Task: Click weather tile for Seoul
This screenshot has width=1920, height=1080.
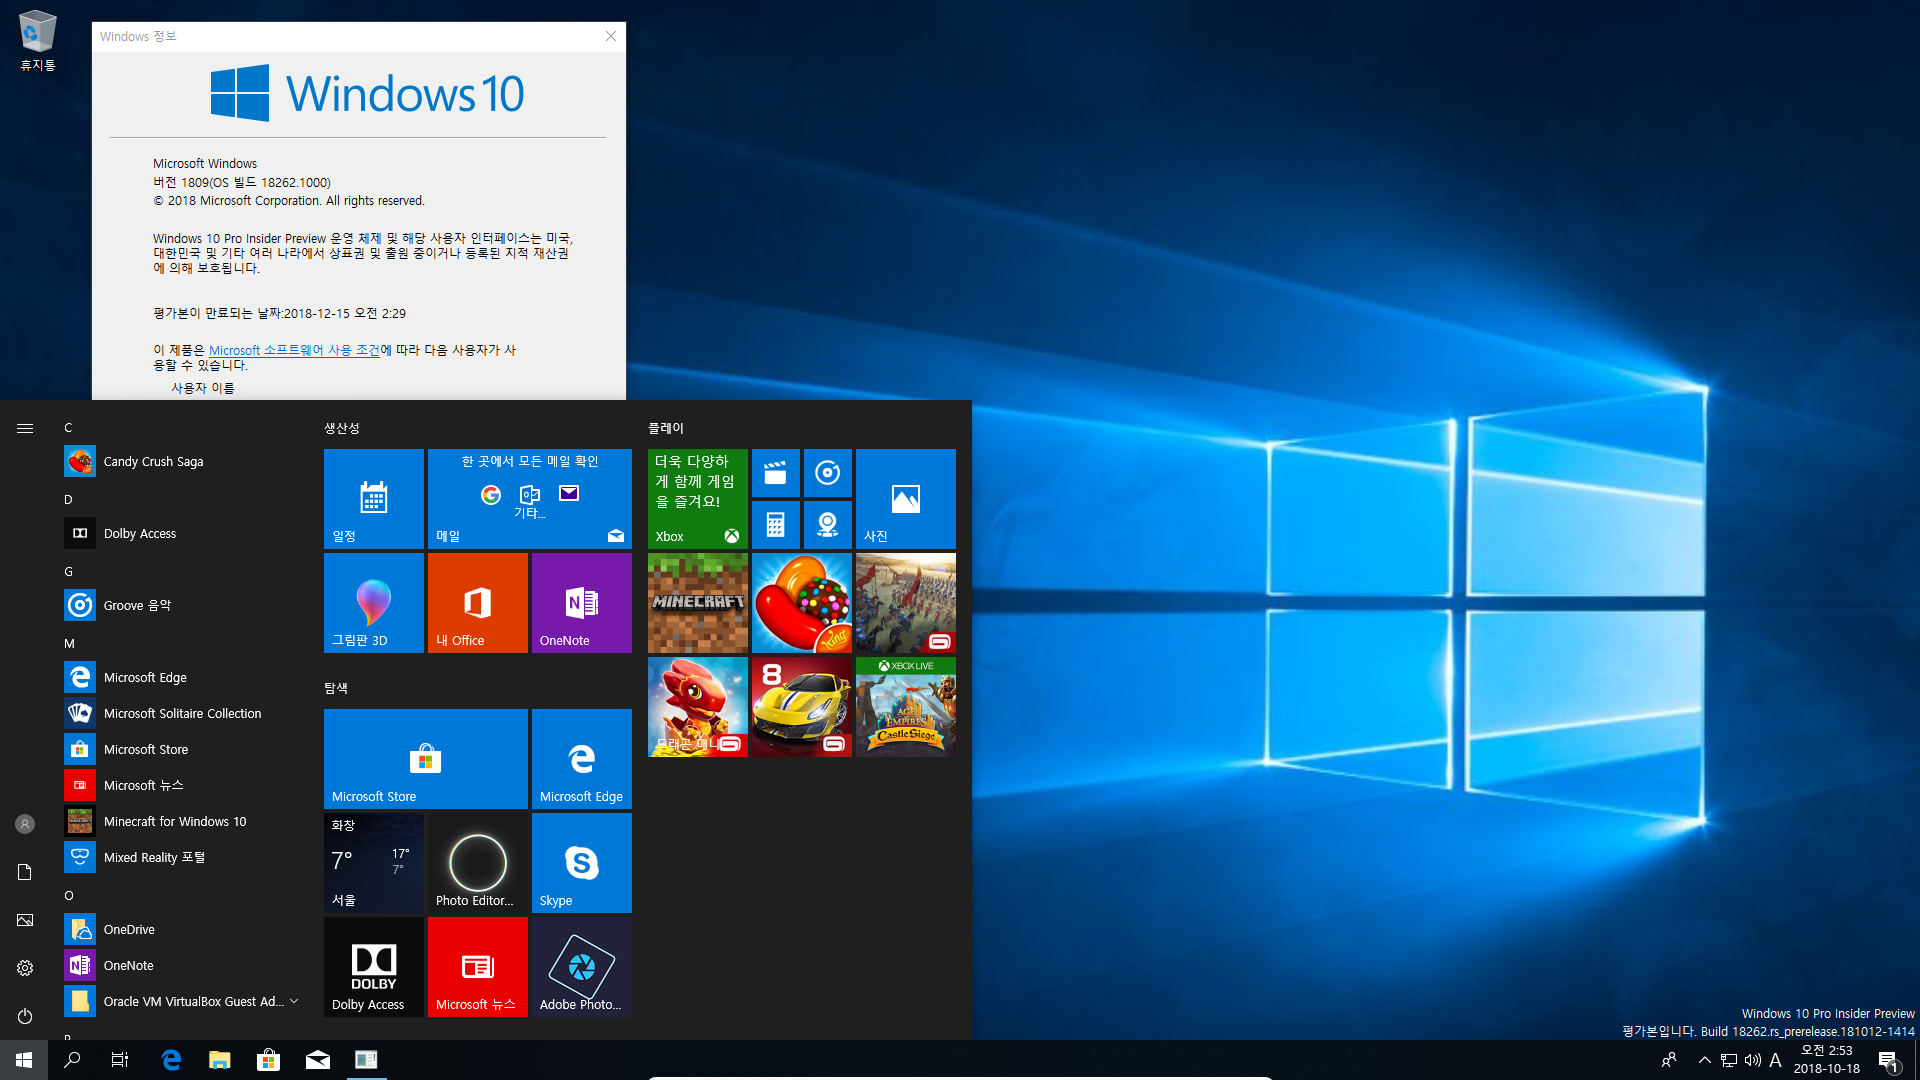Action: [x=373, y=862]
